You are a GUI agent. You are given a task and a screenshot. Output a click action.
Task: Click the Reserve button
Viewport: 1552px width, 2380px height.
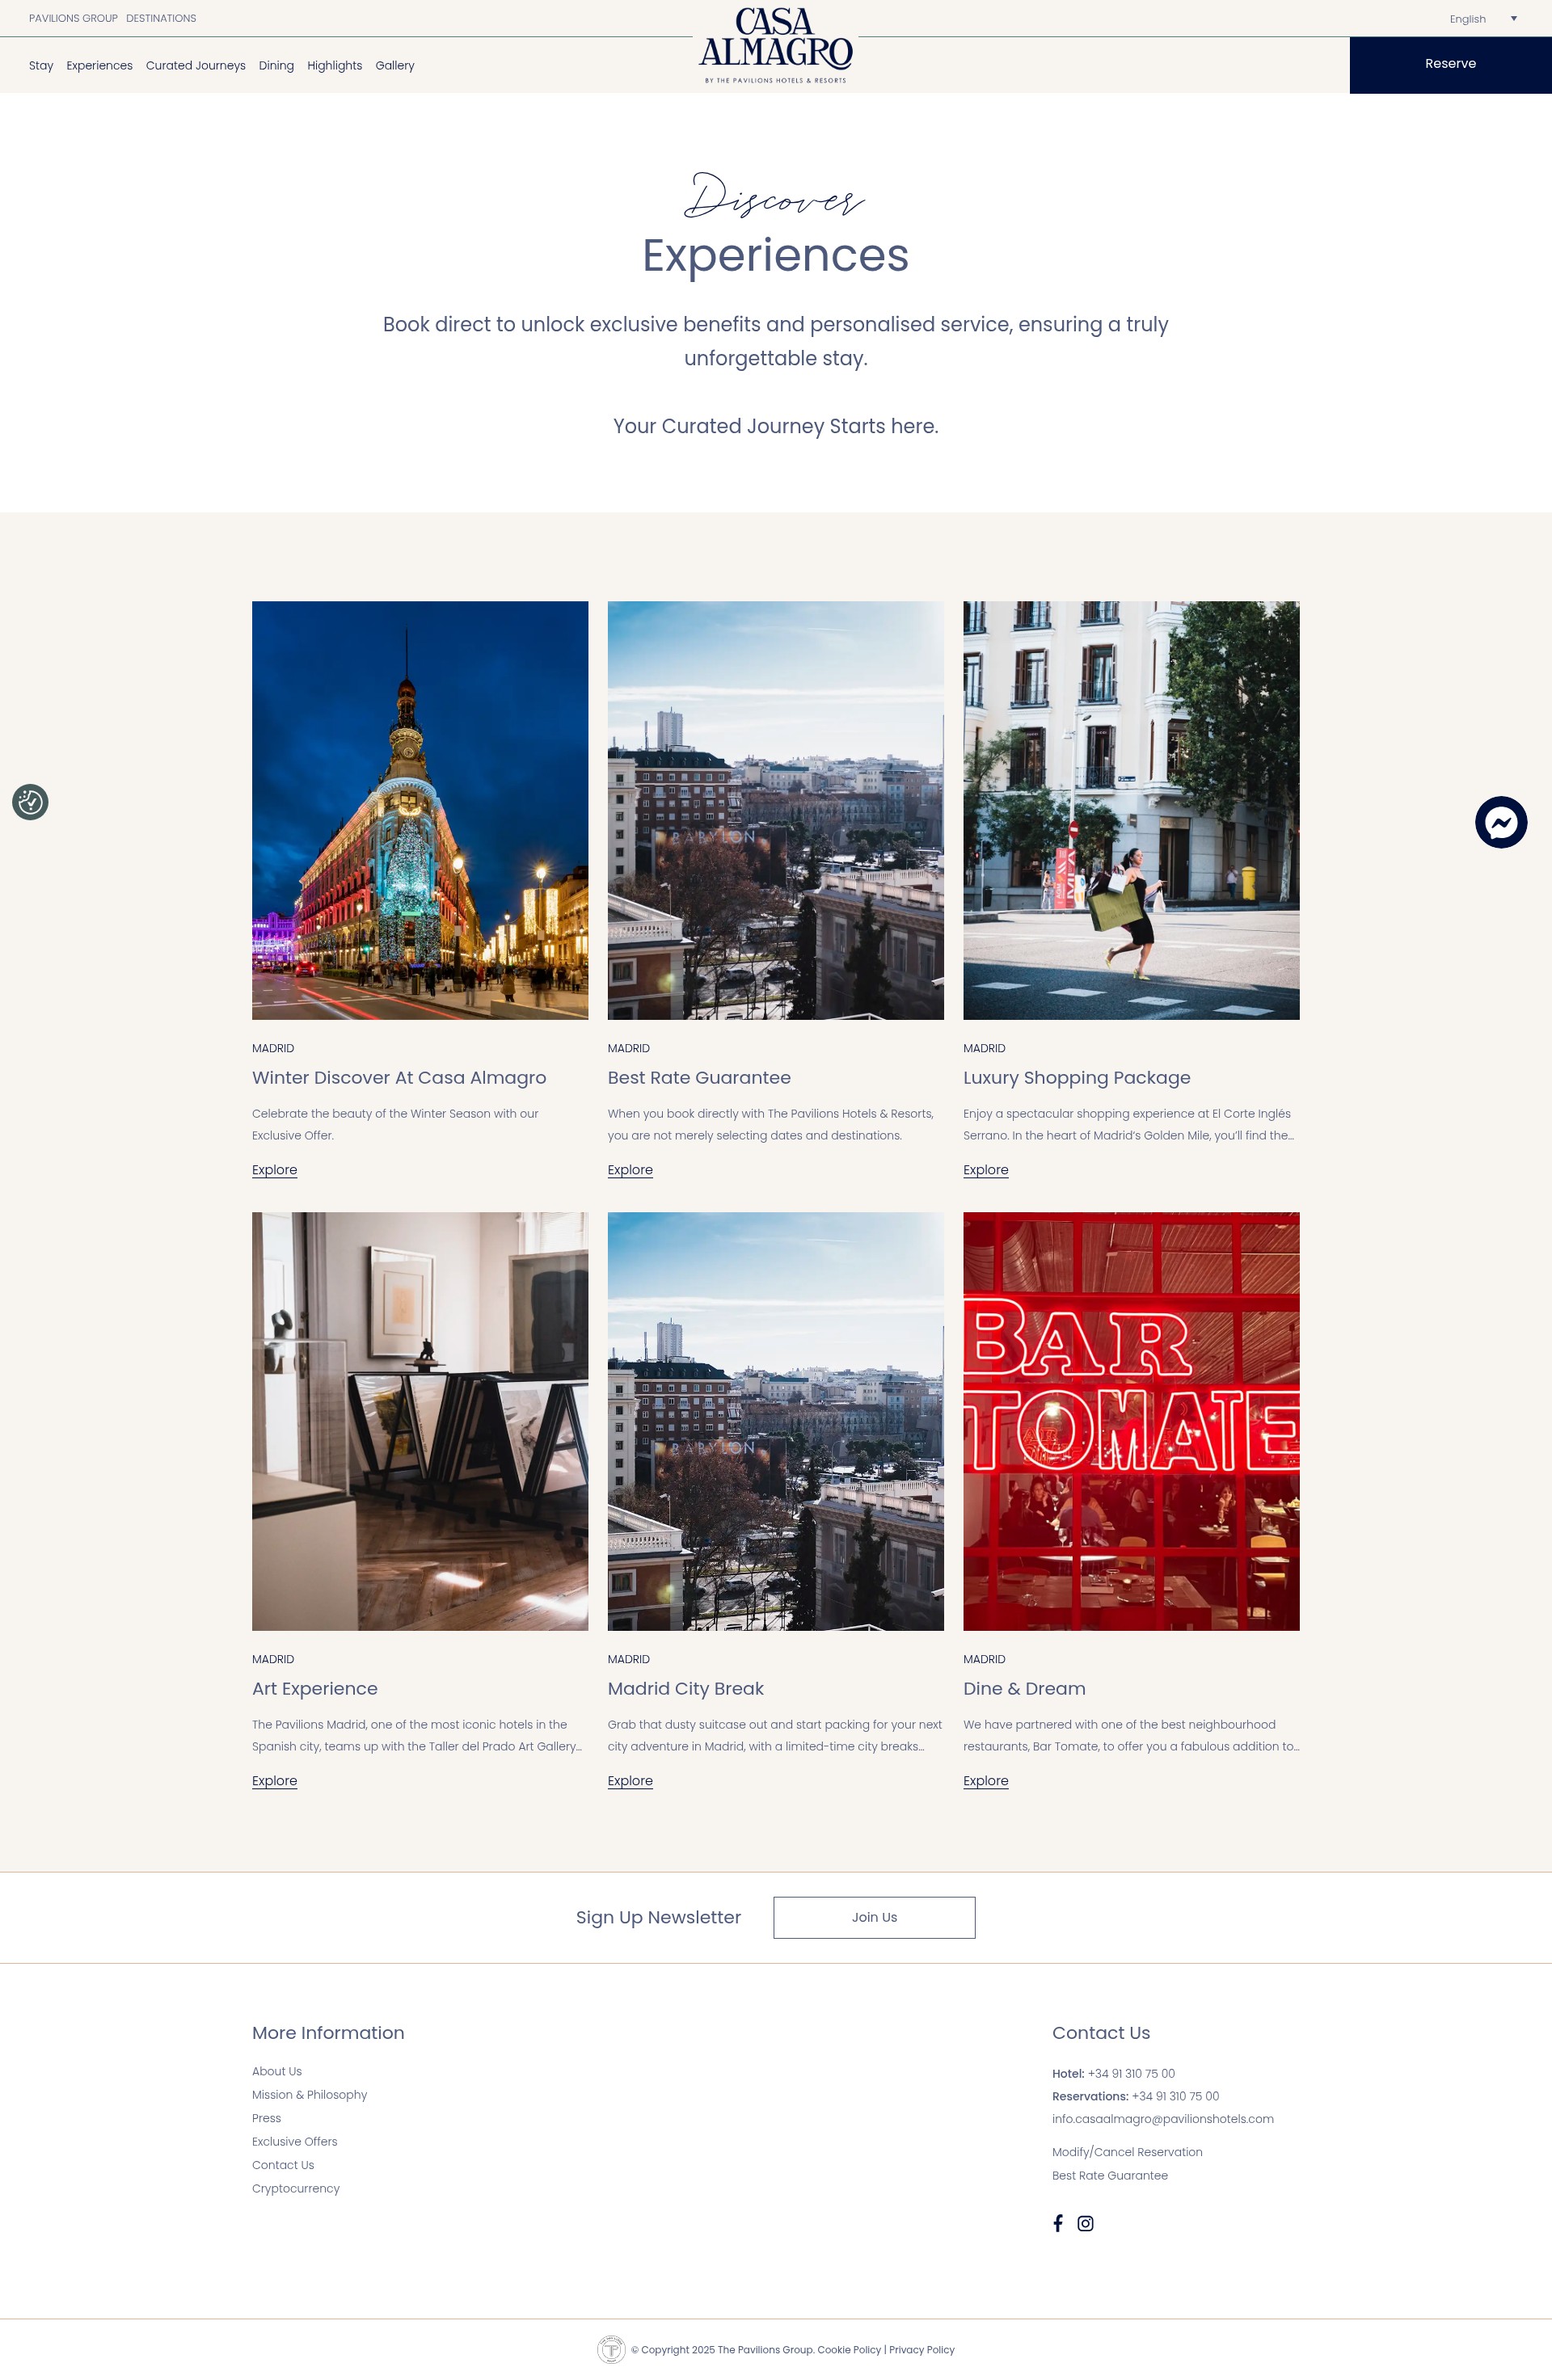click(1450, 64)
